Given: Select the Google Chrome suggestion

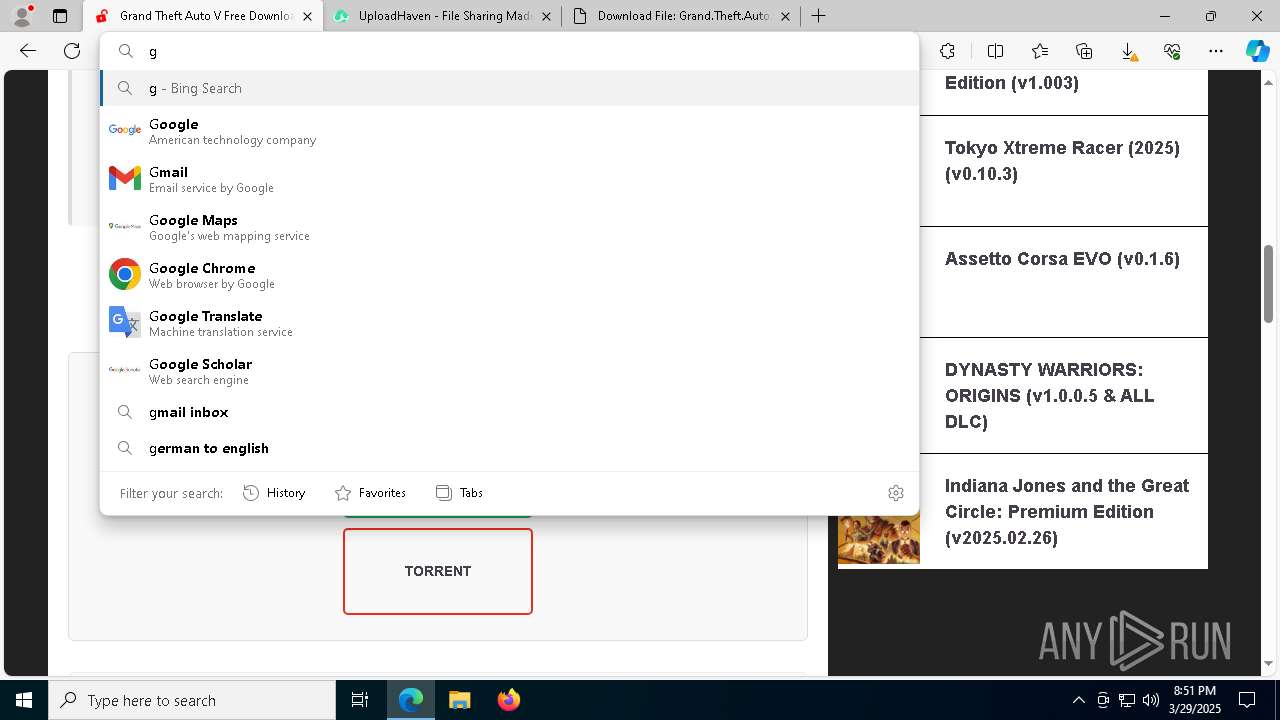Looking at the screenshot, I should coord(509,275).
